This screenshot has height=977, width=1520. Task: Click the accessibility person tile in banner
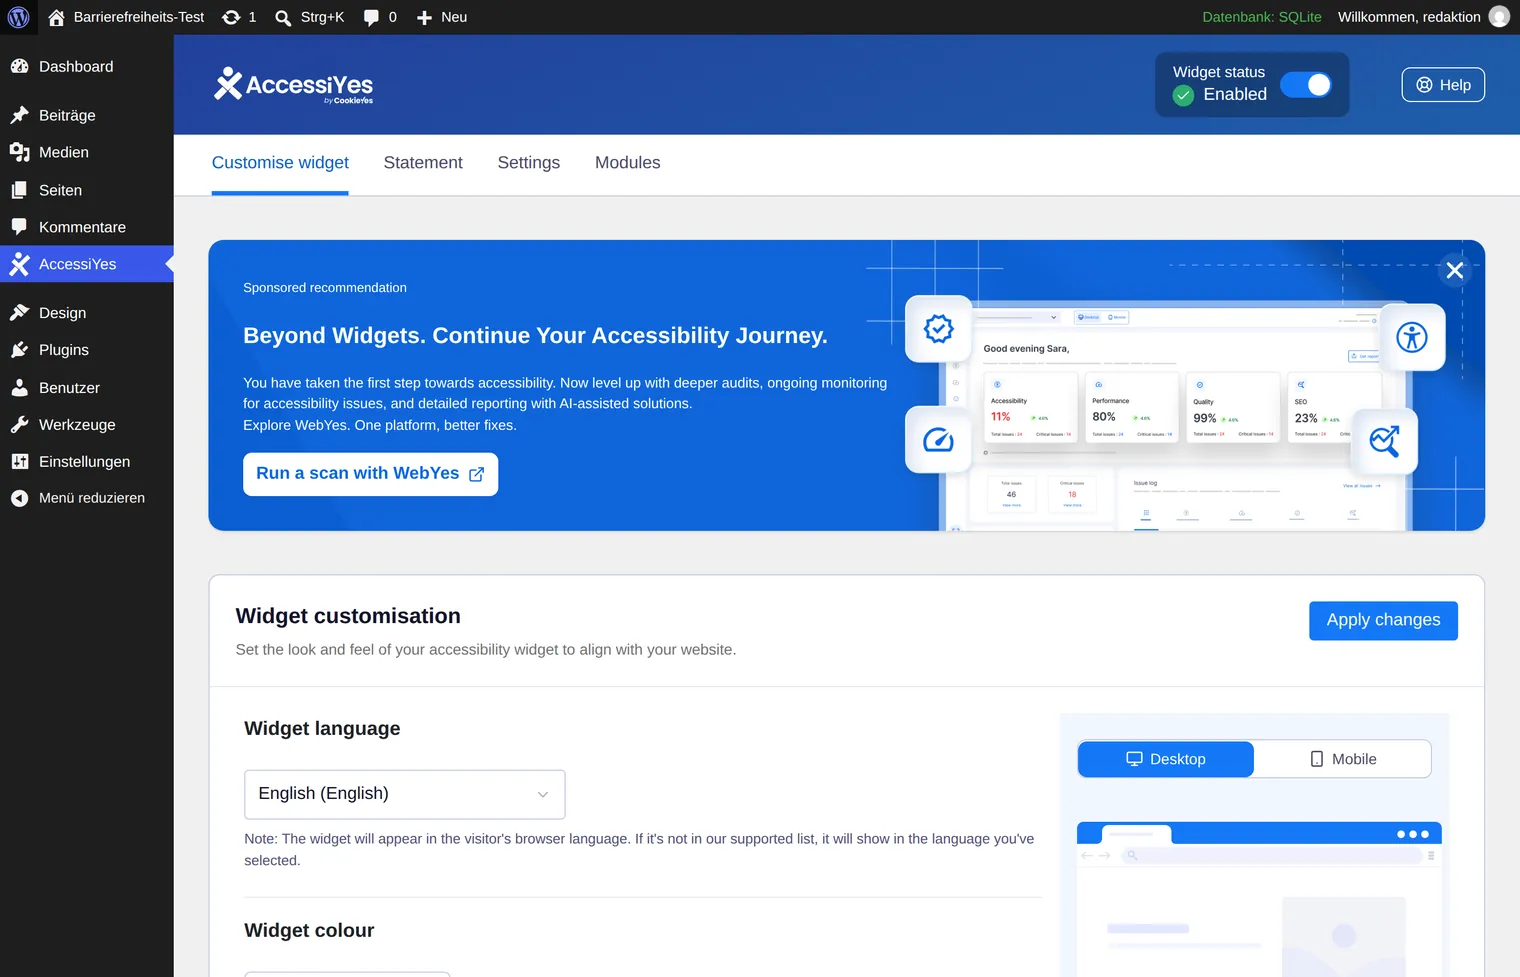[x=1412, y=337]
